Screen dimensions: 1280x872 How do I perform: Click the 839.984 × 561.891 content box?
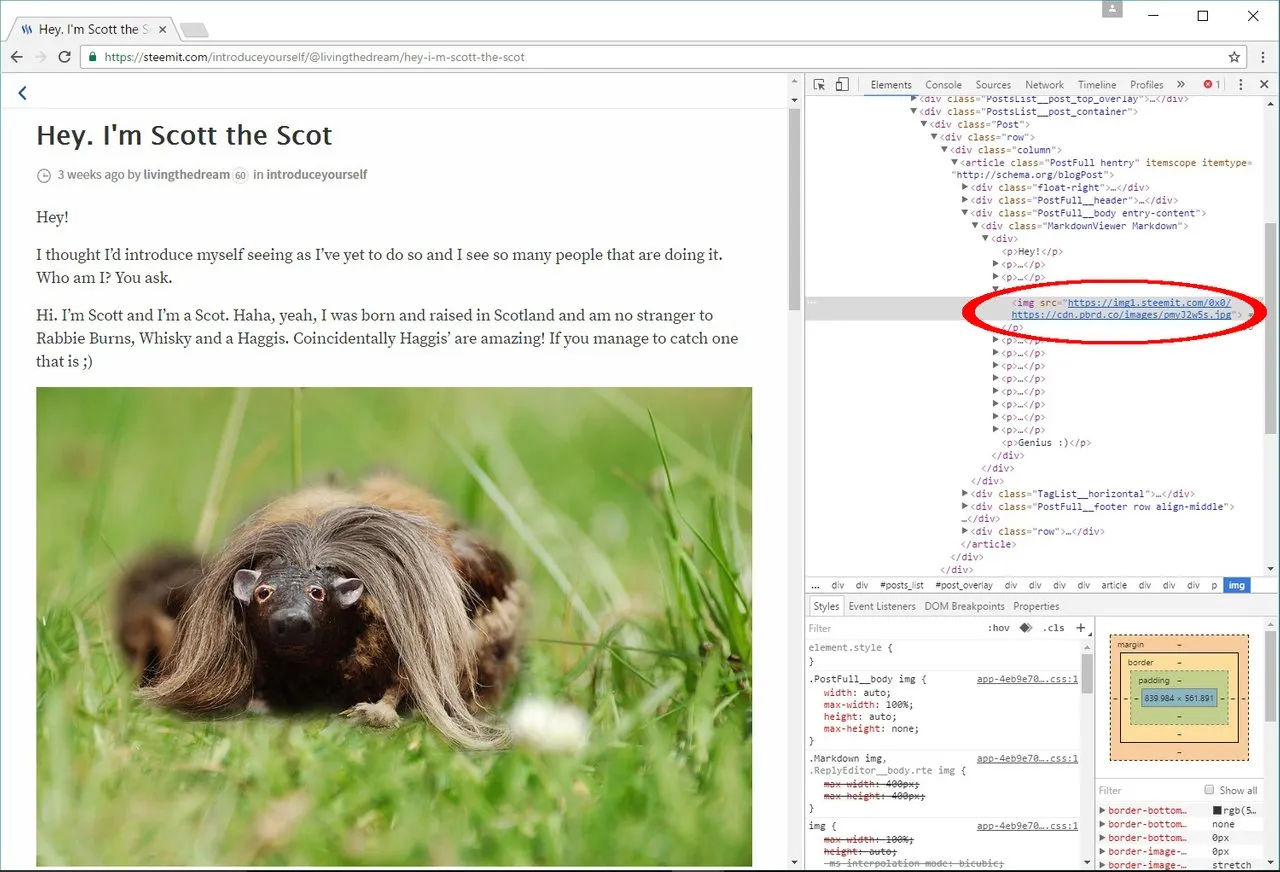[x=1179, y=698]
